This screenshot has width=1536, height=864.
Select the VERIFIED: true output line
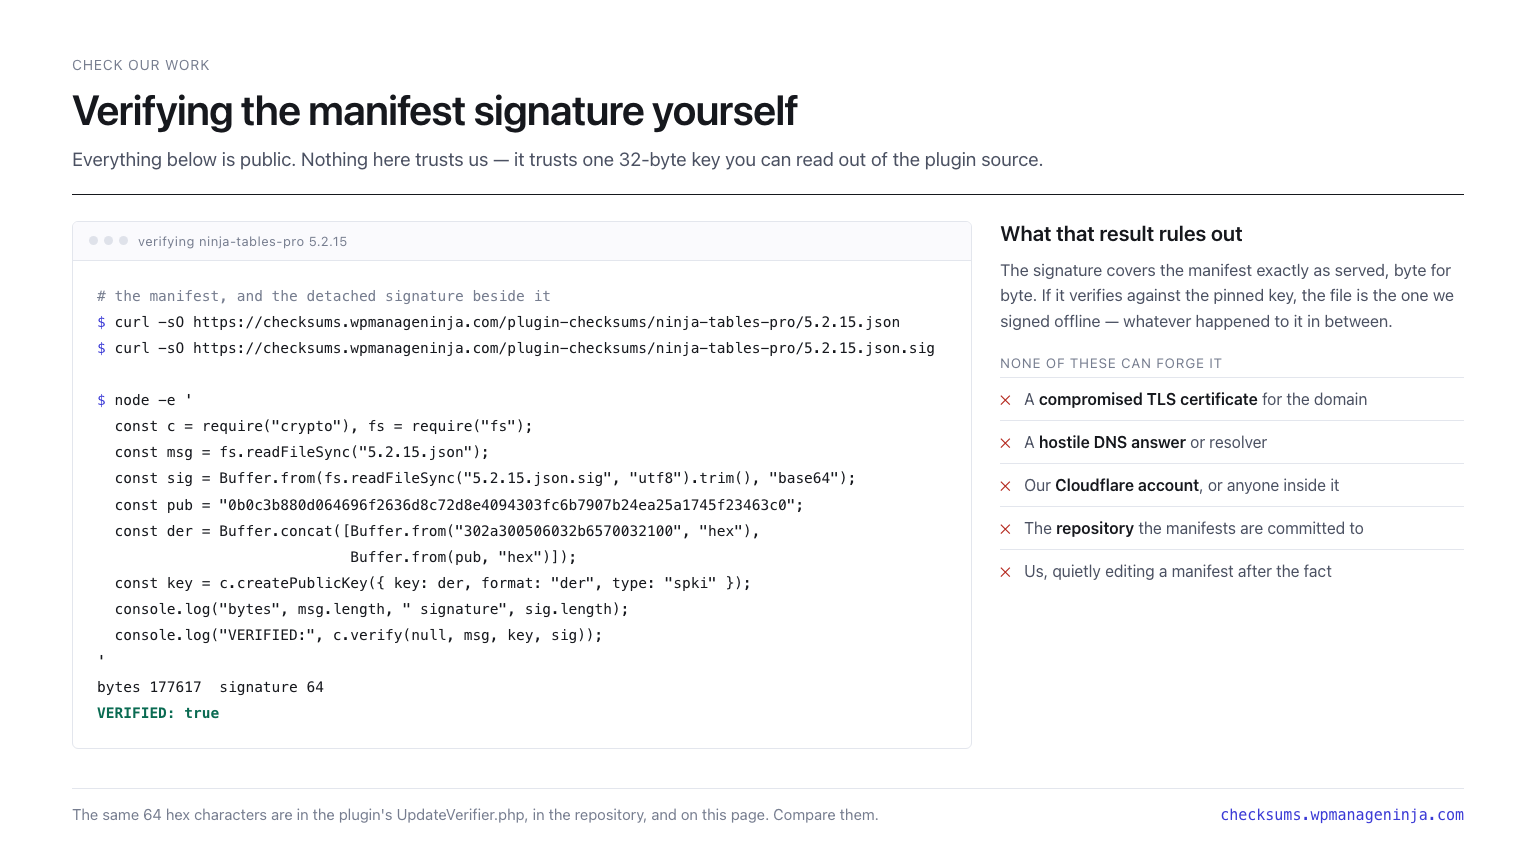158,713
